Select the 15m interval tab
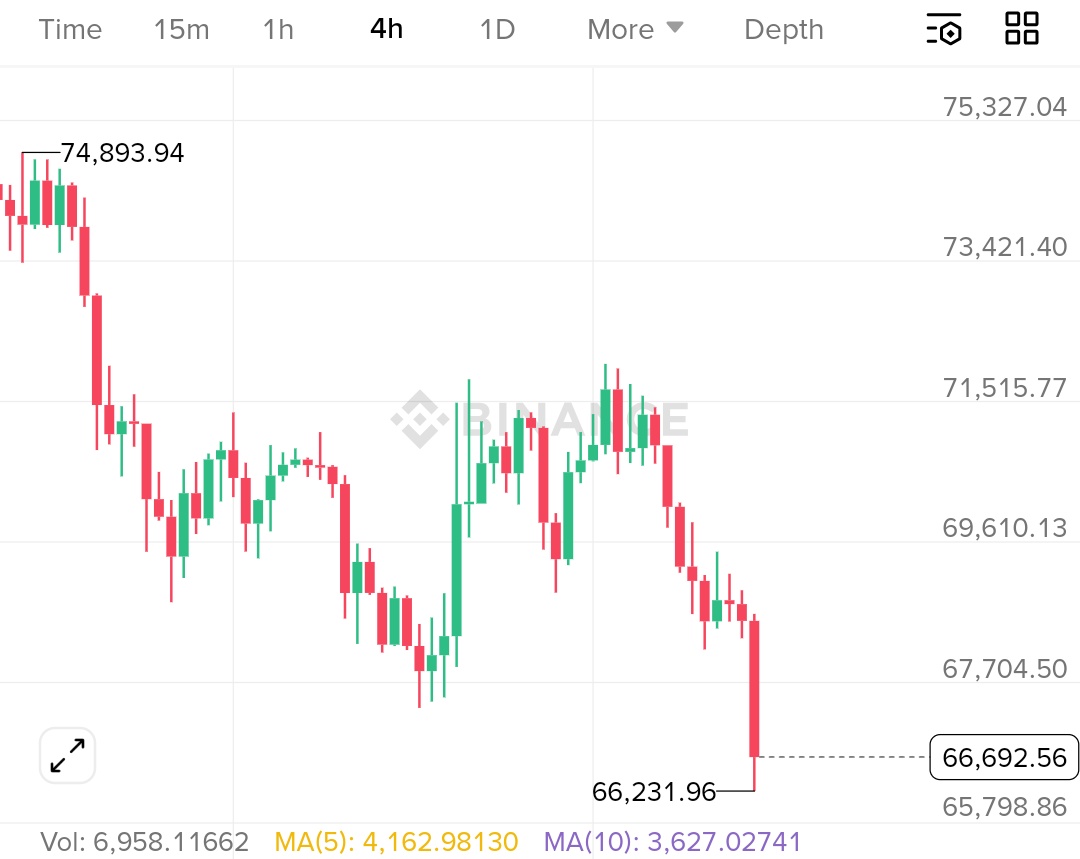 [x=182, y=29]
